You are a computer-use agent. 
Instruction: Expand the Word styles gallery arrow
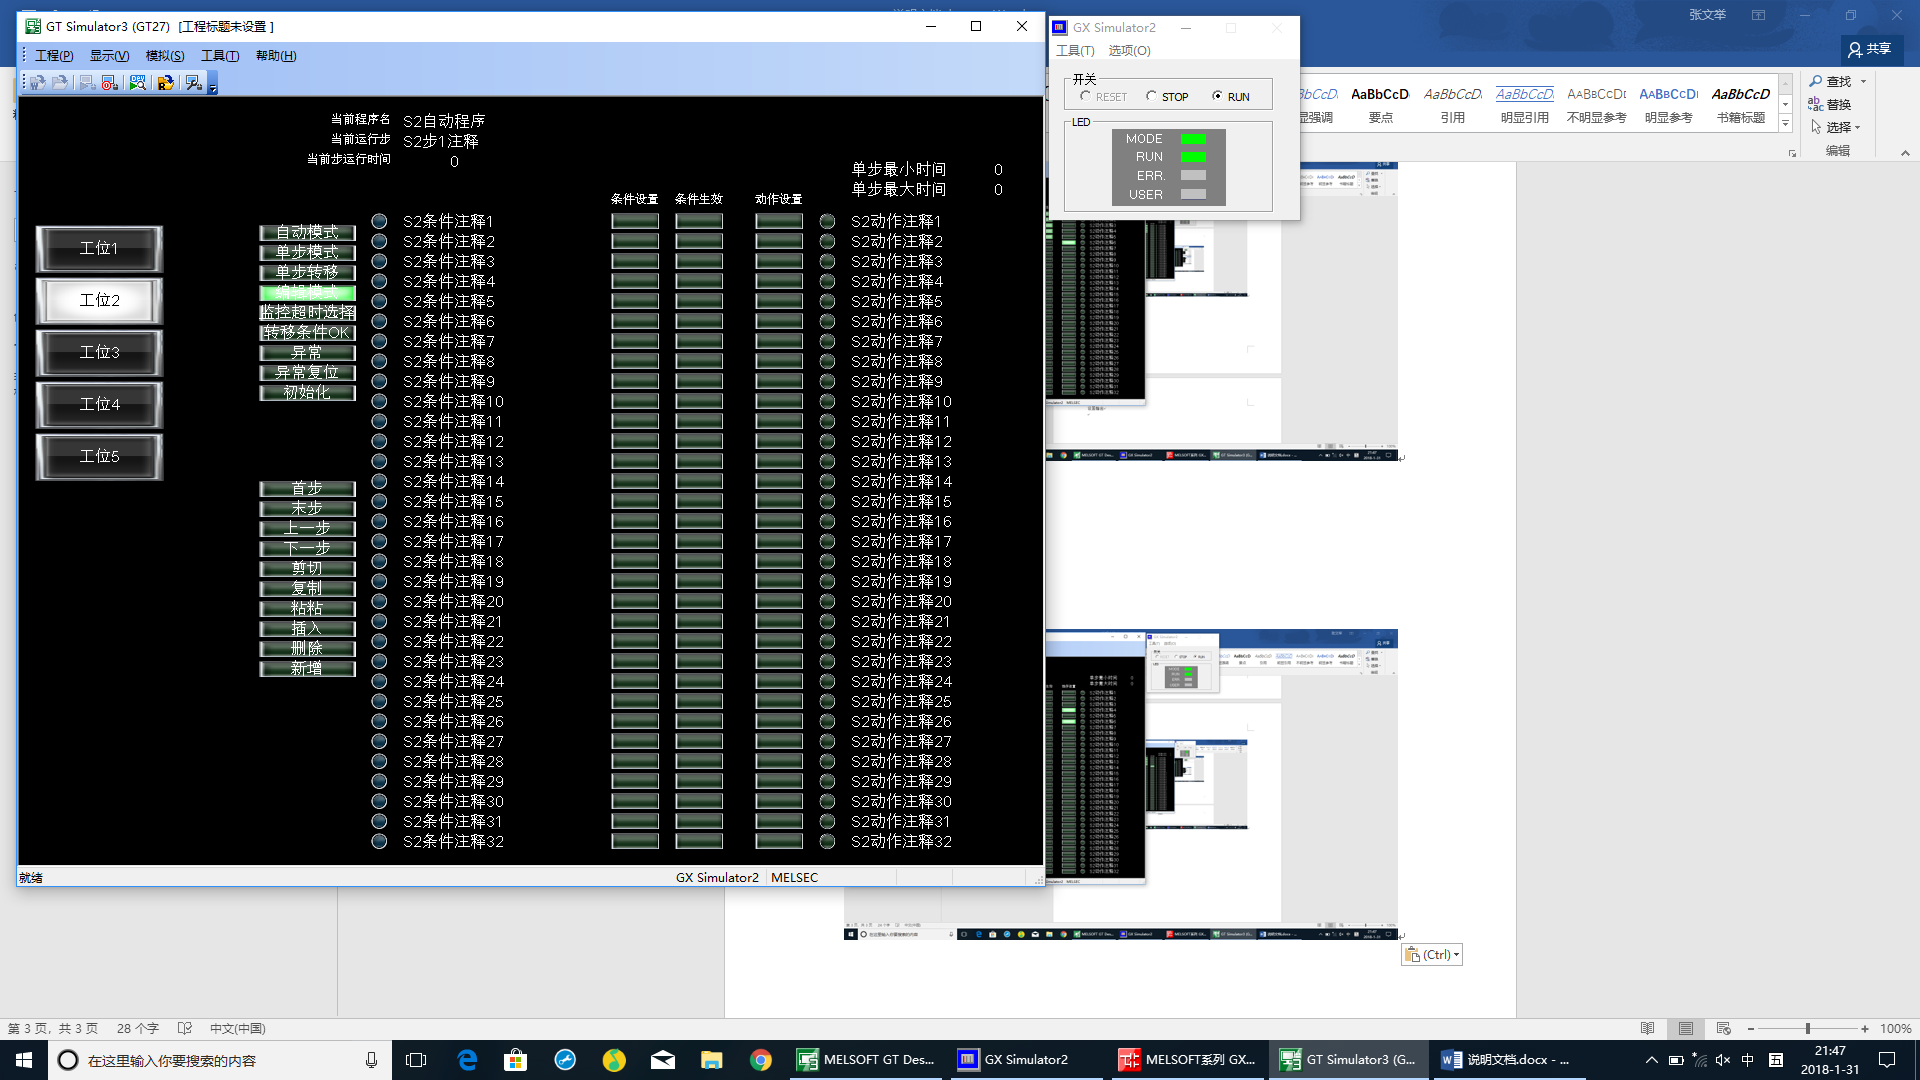pyautogui.click(x=1785, y=124)
